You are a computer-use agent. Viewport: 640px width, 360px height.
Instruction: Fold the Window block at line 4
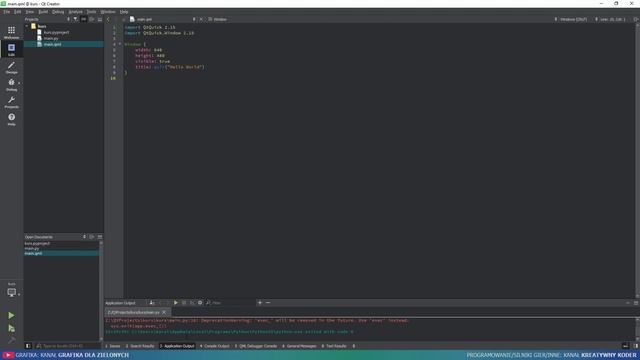pyautogui.click(x=120, y=44)
